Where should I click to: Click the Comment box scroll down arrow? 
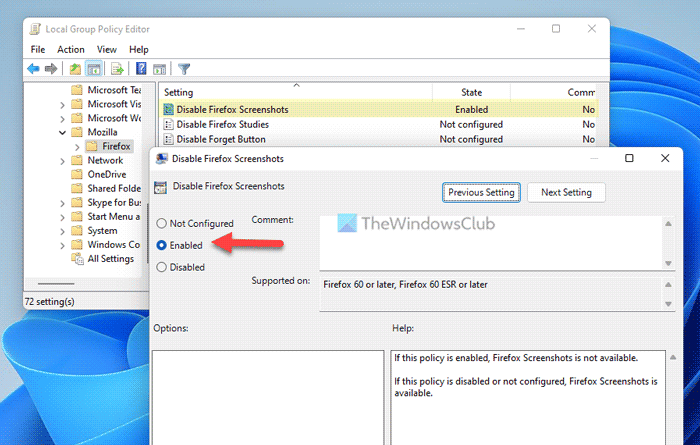click(668, 263)
